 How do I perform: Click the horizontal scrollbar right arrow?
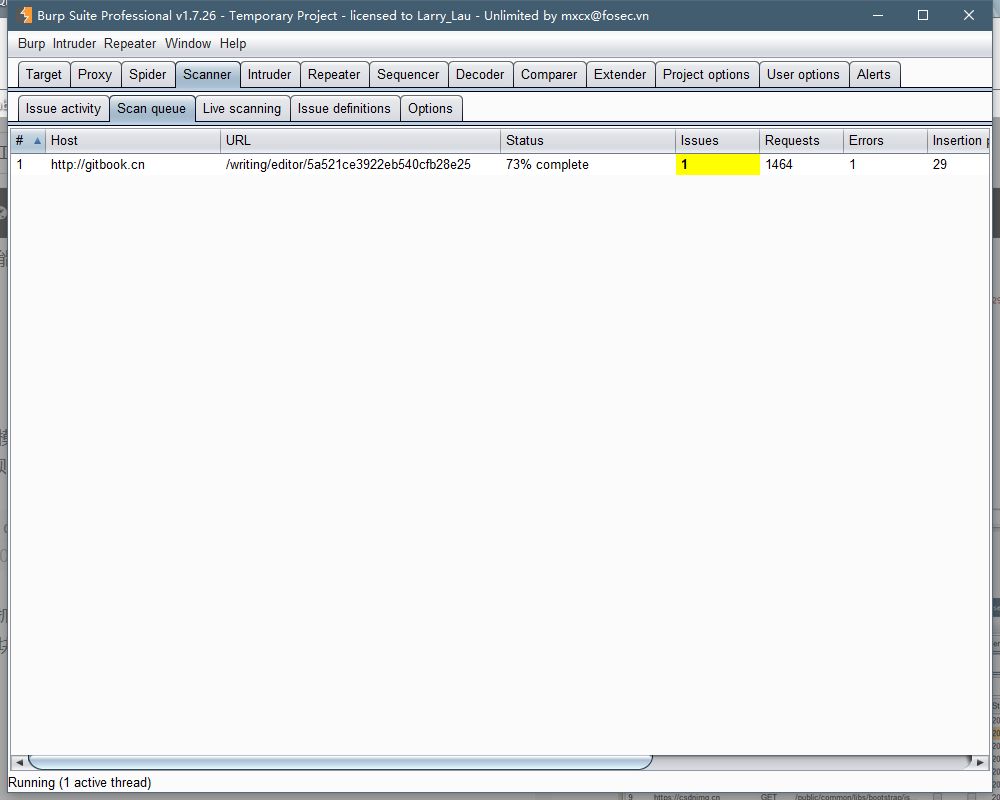tap(980, 762)
